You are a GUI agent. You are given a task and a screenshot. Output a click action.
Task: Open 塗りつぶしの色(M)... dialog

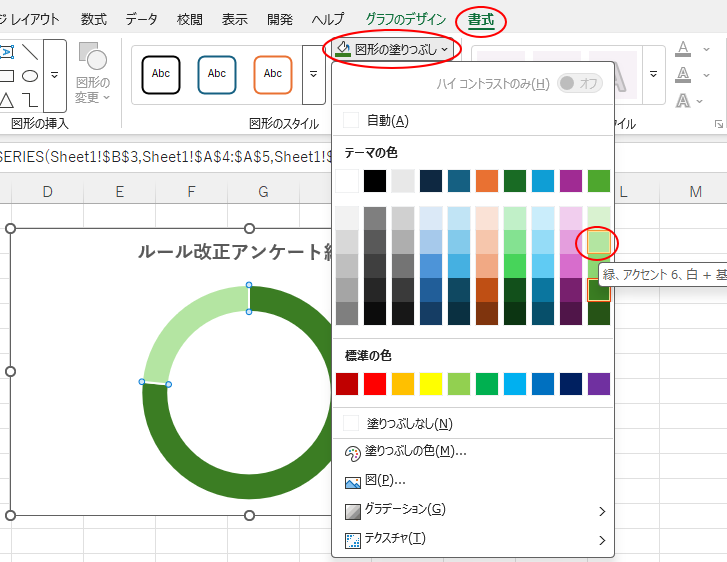[473, 451]
